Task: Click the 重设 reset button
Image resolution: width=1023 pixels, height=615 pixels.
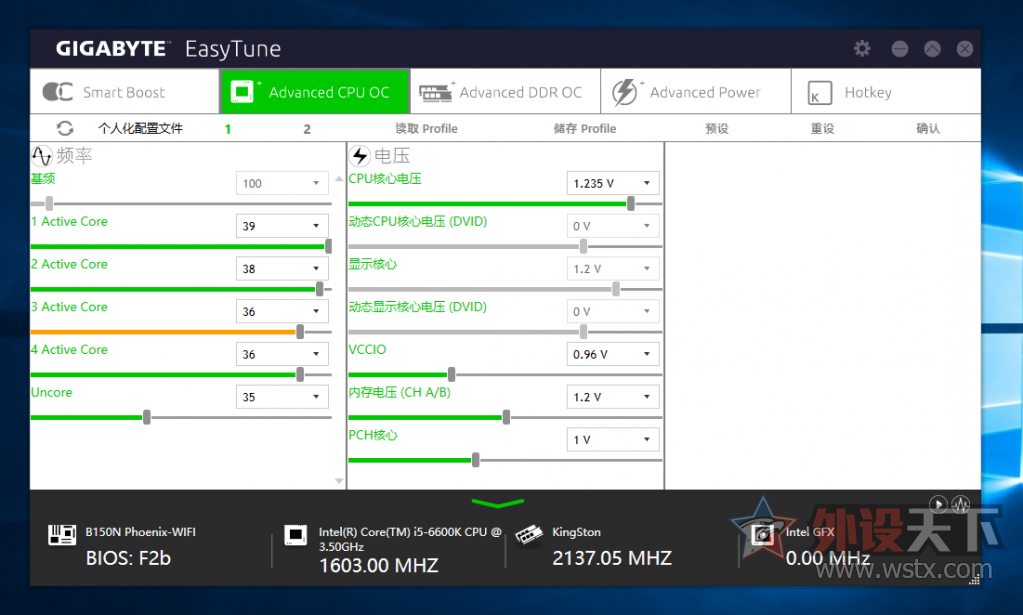Action: [822, 128]
